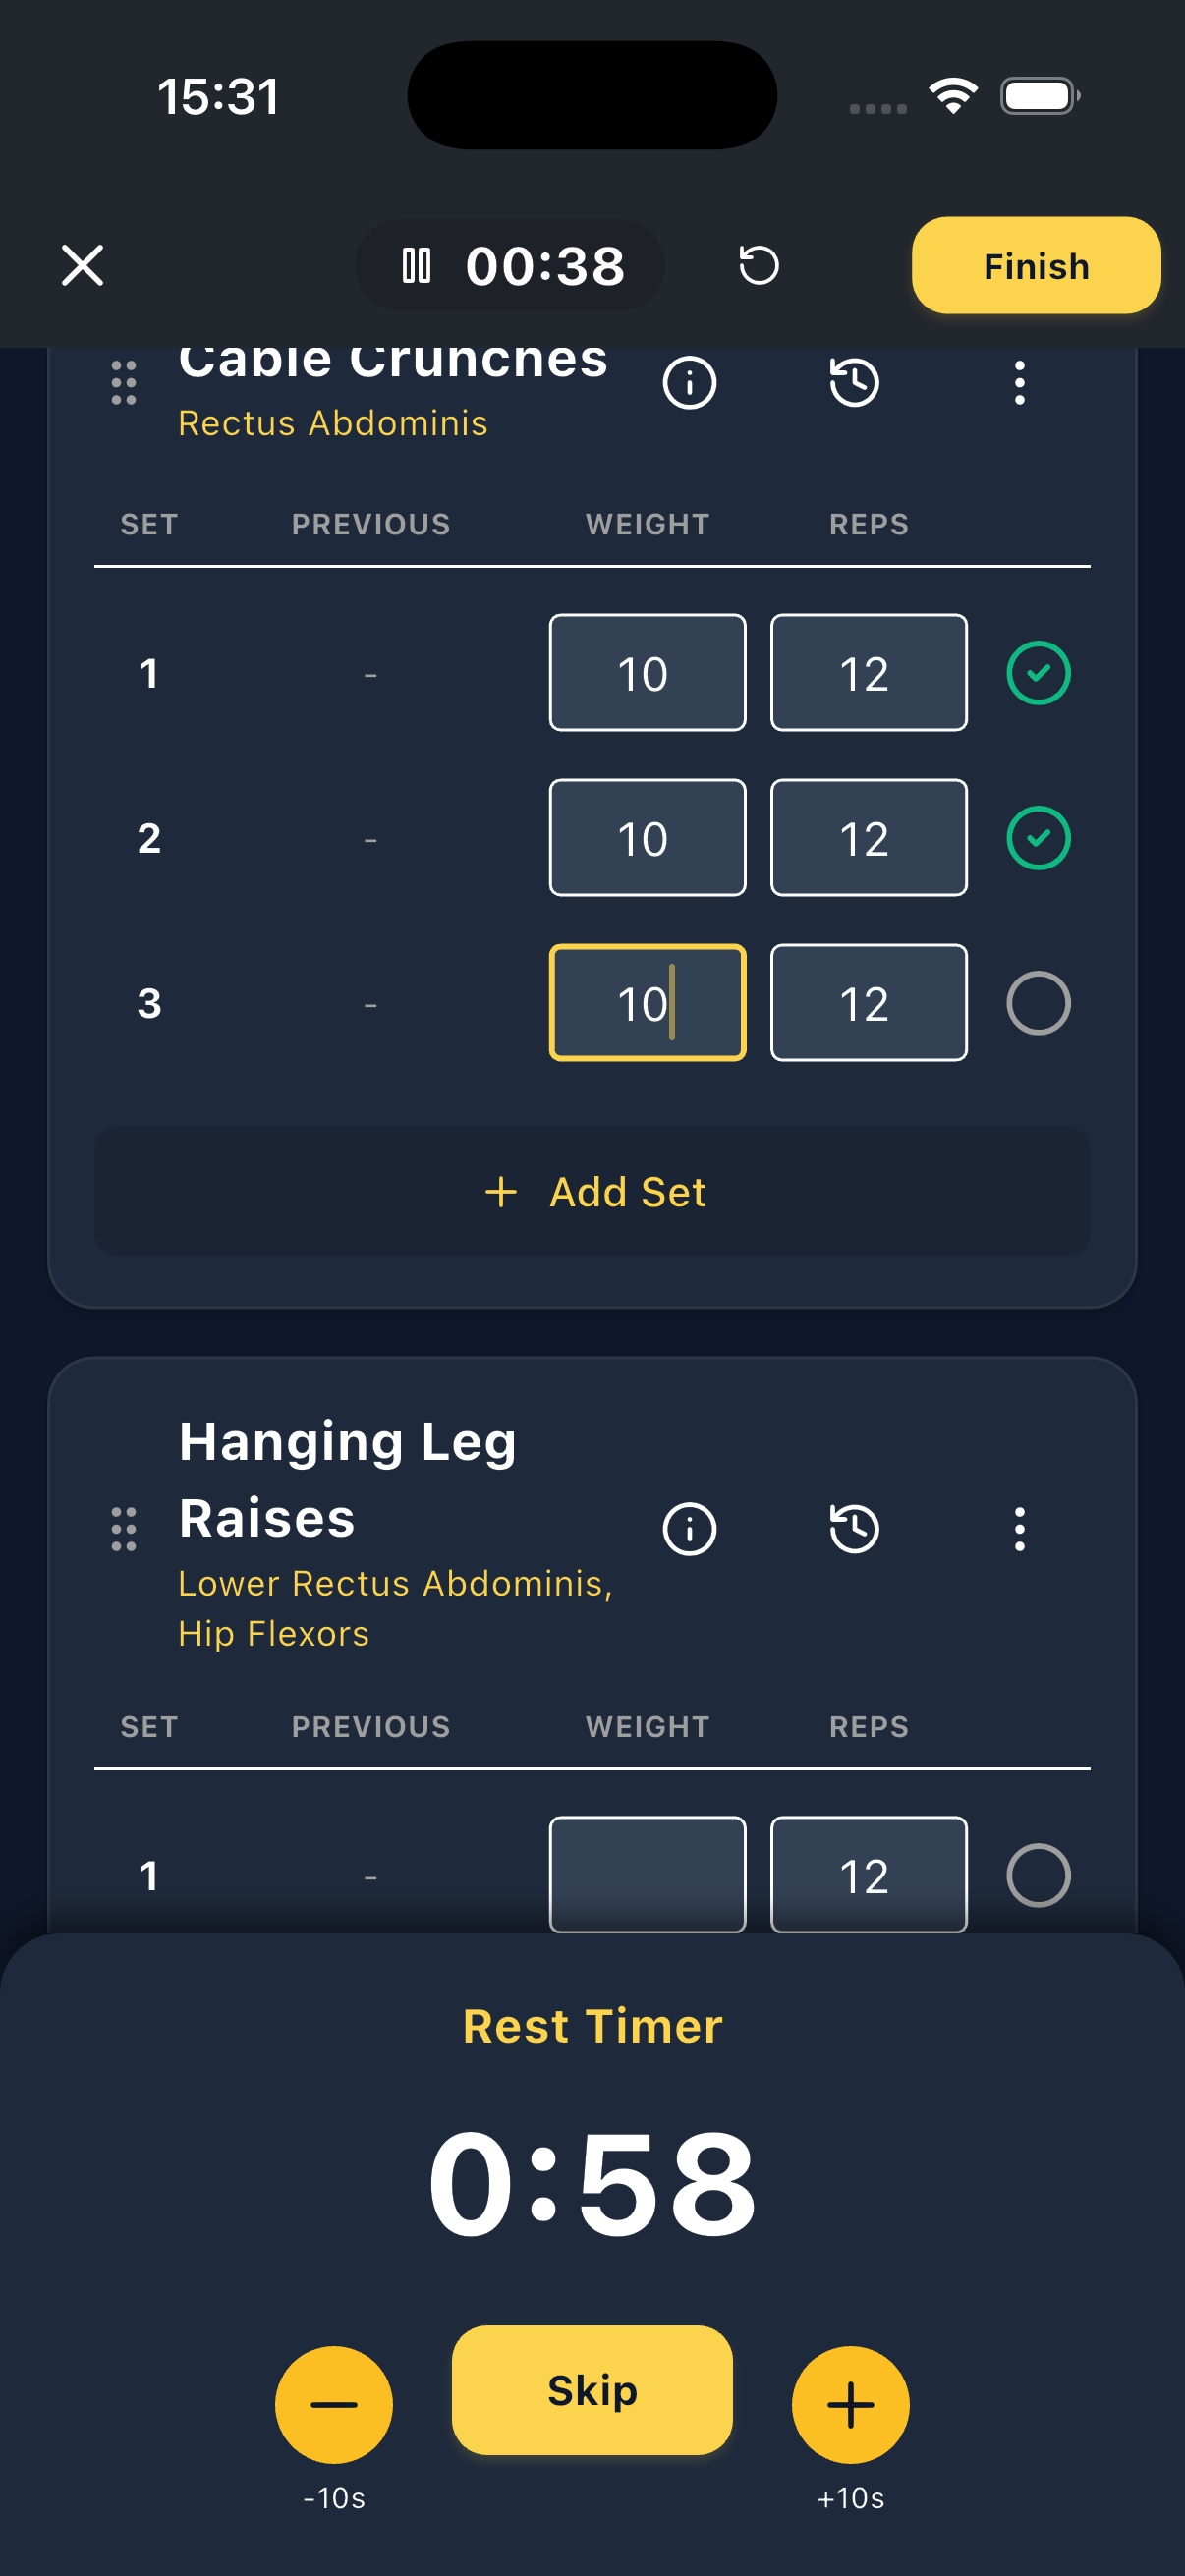The image size is (1185, 2576).
Task: Open info for Hanging Leg Raises
Action: coord(689,1527)
